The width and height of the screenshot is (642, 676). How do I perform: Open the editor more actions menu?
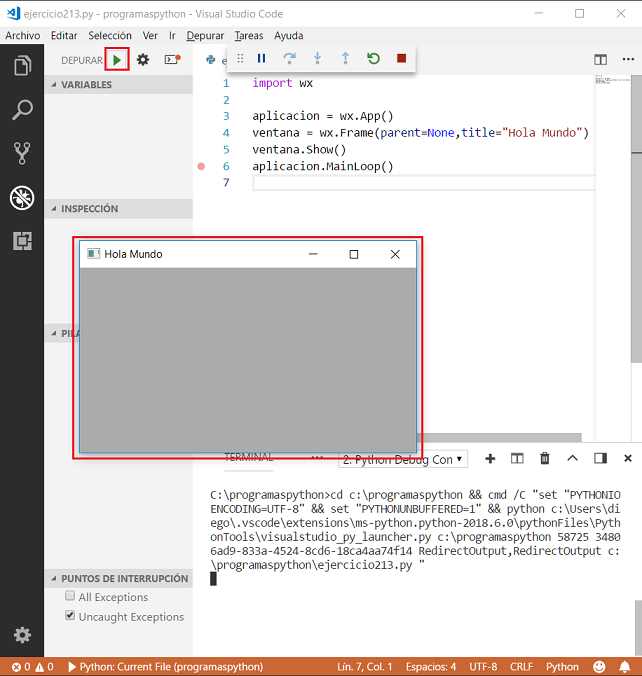click(628, 59)
